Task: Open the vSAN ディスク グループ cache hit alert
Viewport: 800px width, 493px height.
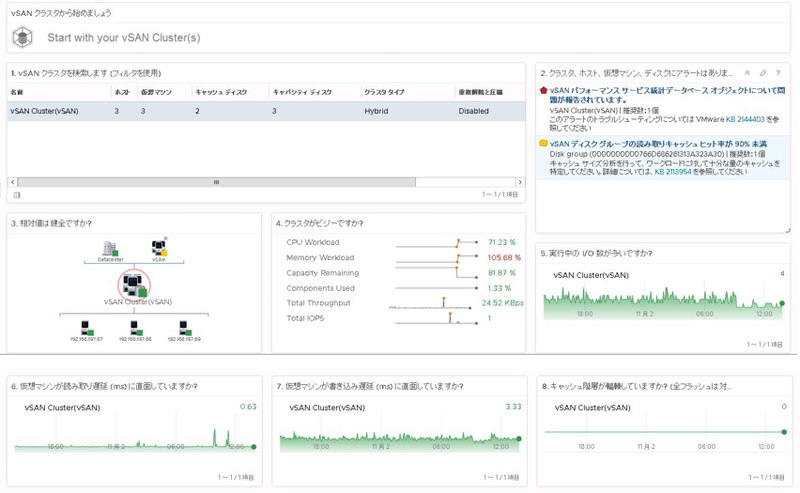Action: pos(658,144)
